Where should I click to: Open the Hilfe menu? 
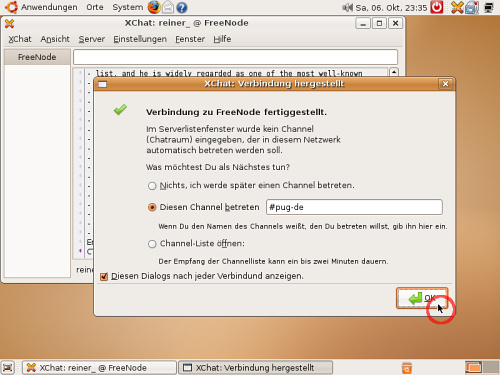[x=222, y=39]
